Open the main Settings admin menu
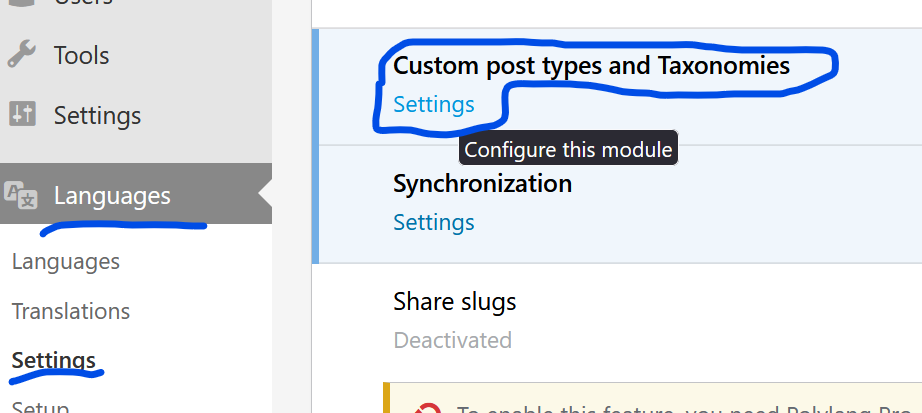Screen dimensions: 922x413 [x=97, y=114]
